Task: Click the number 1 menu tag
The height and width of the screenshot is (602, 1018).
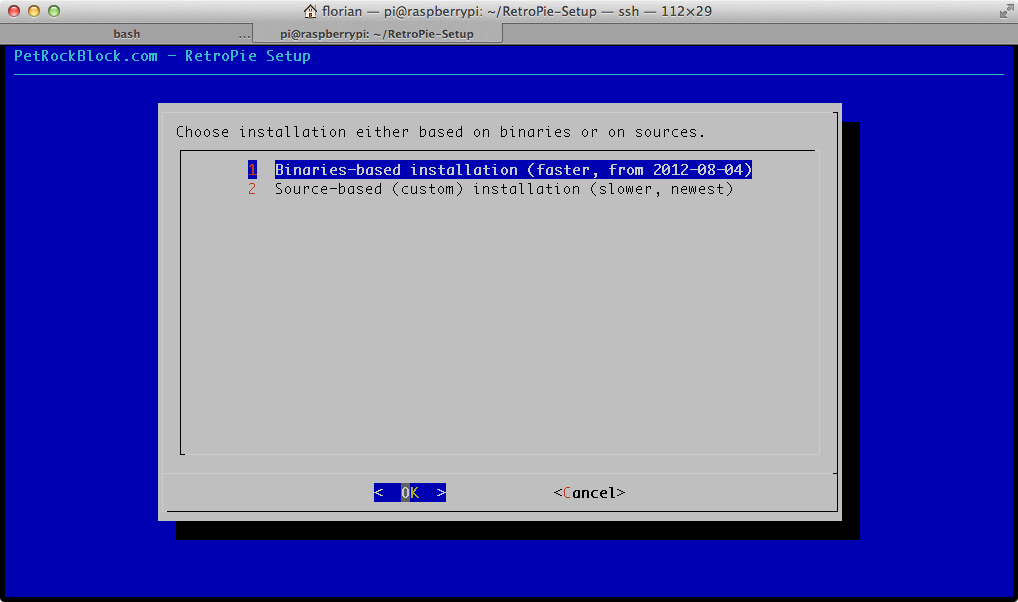Action: tap(252, 170)
